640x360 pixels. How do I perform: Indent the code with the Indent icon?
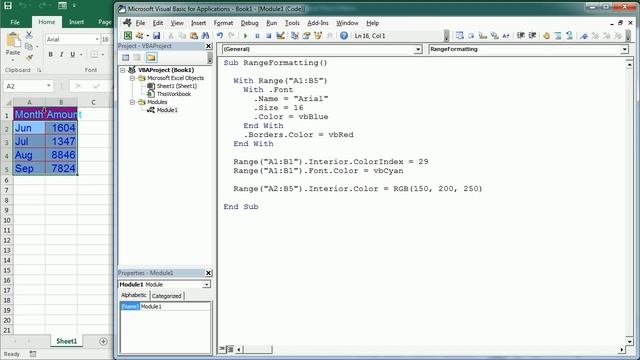coord(520,36)
